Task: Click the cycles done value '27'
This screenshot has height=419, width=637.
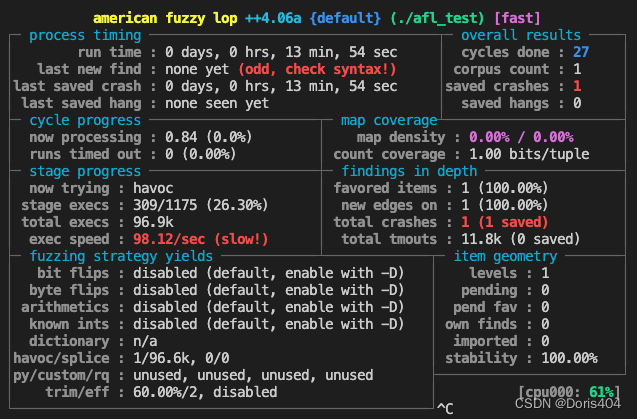Action: (581, 52)
